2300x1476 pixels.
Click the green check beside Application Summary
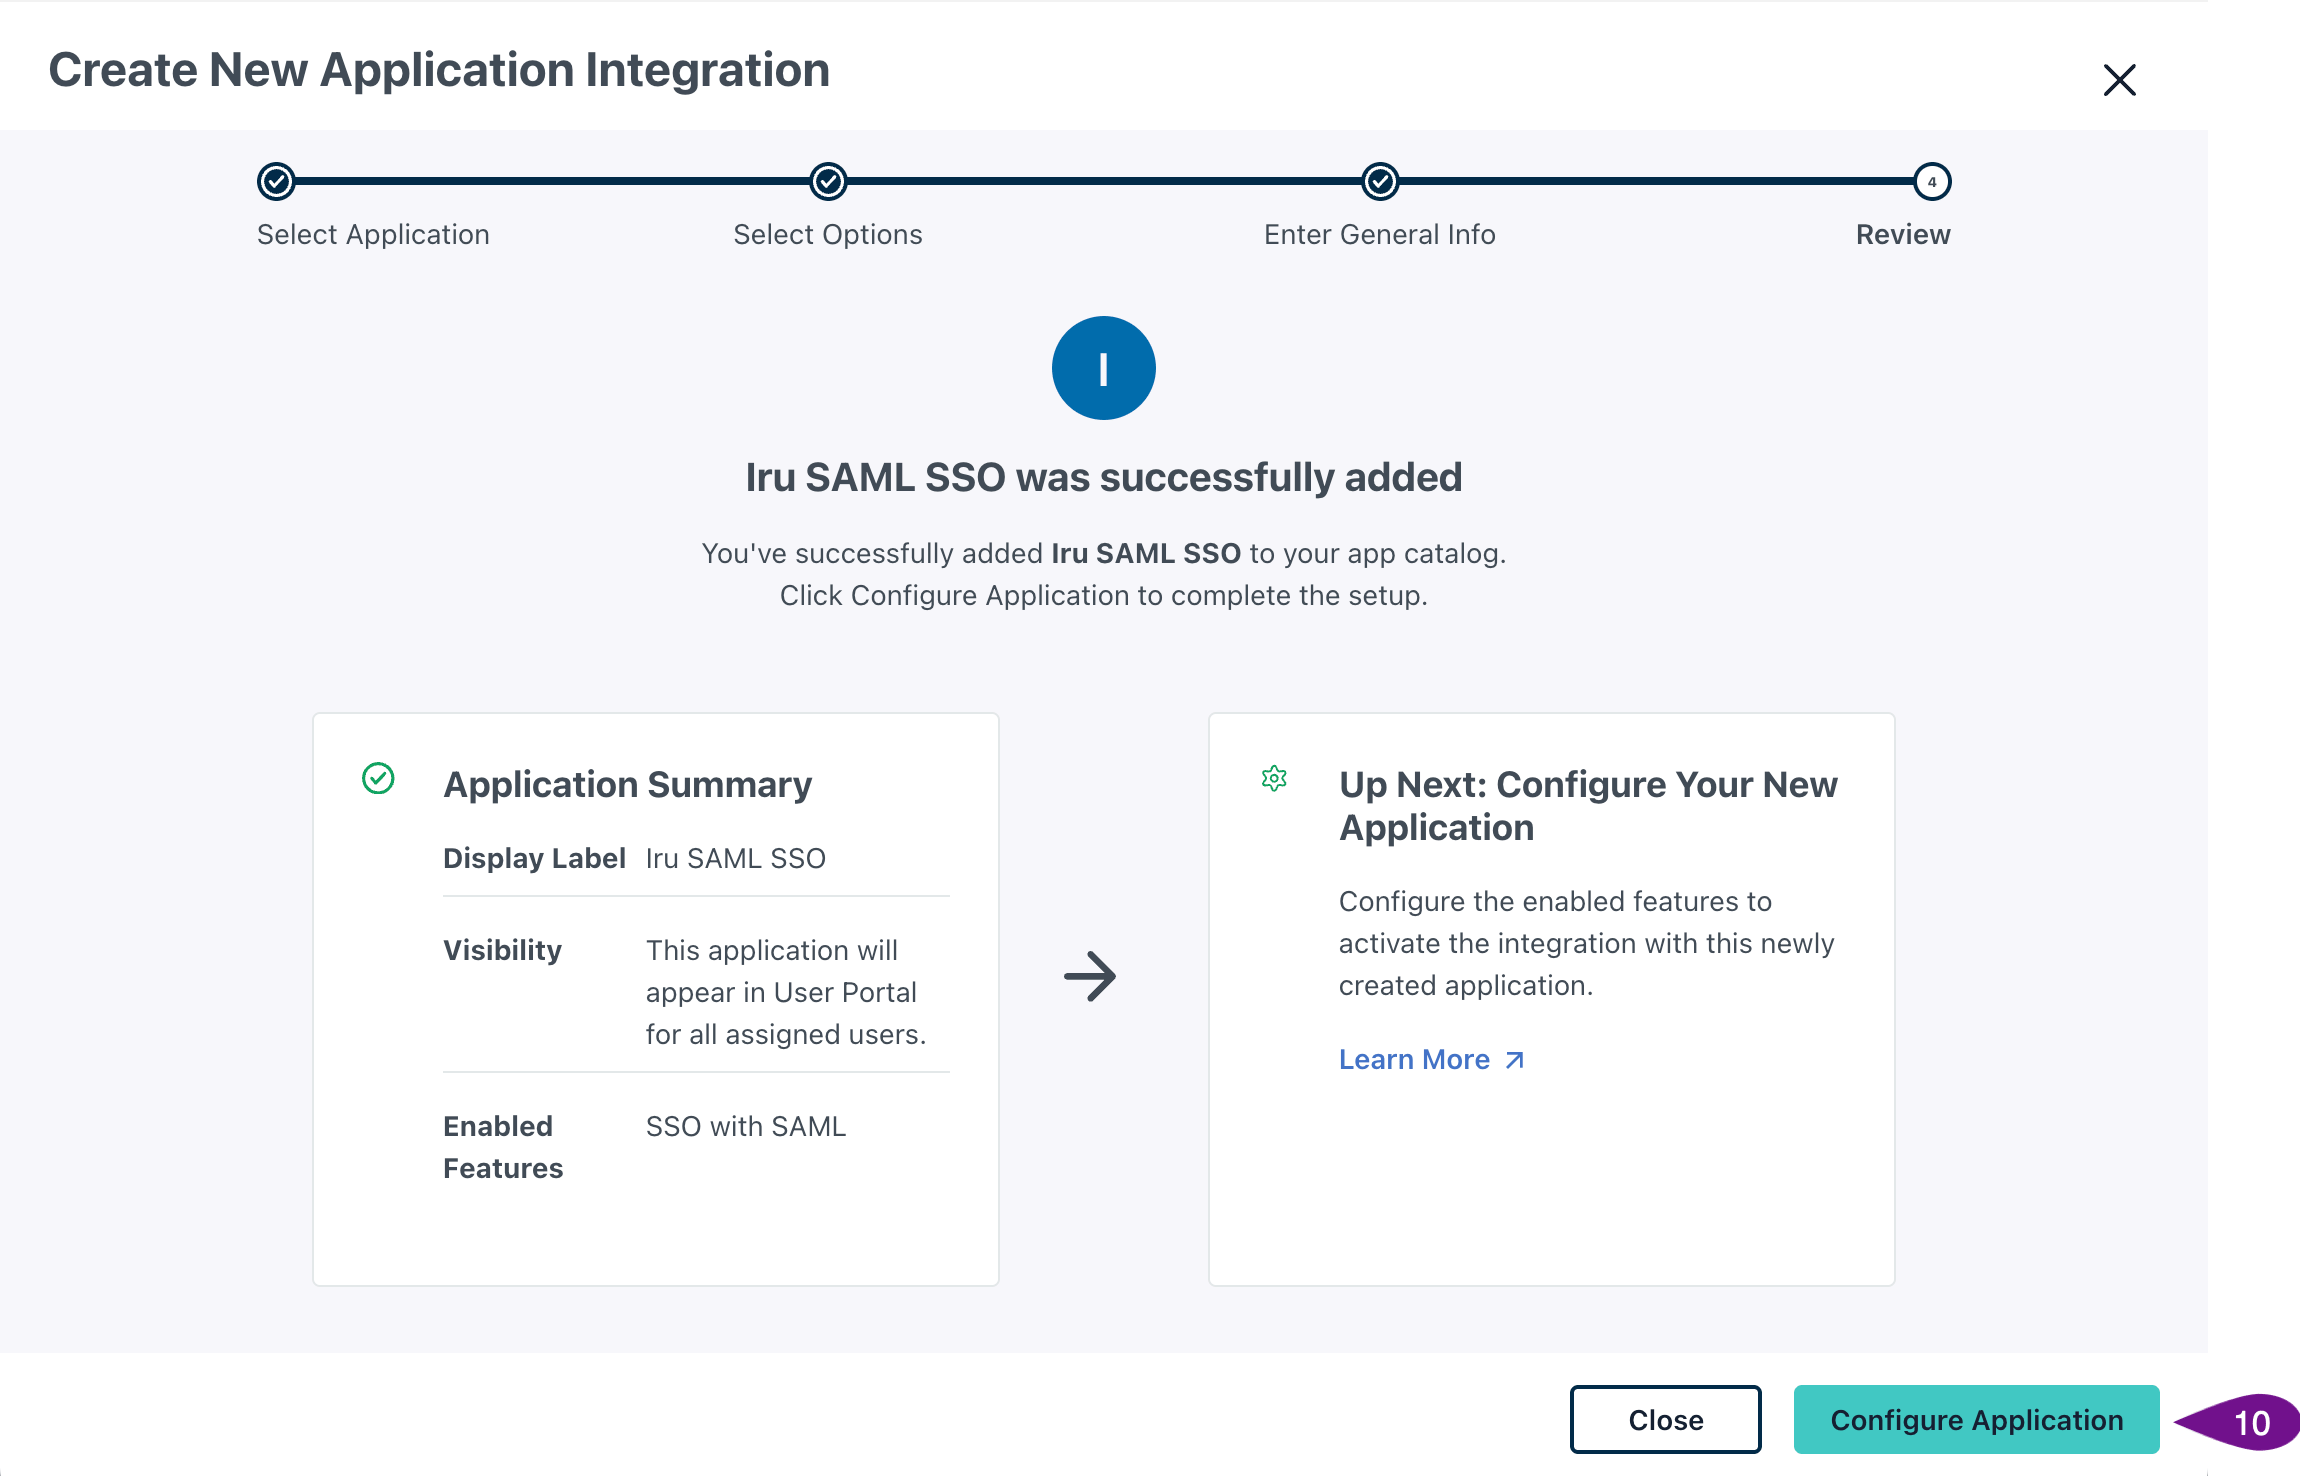click(378, 778)
